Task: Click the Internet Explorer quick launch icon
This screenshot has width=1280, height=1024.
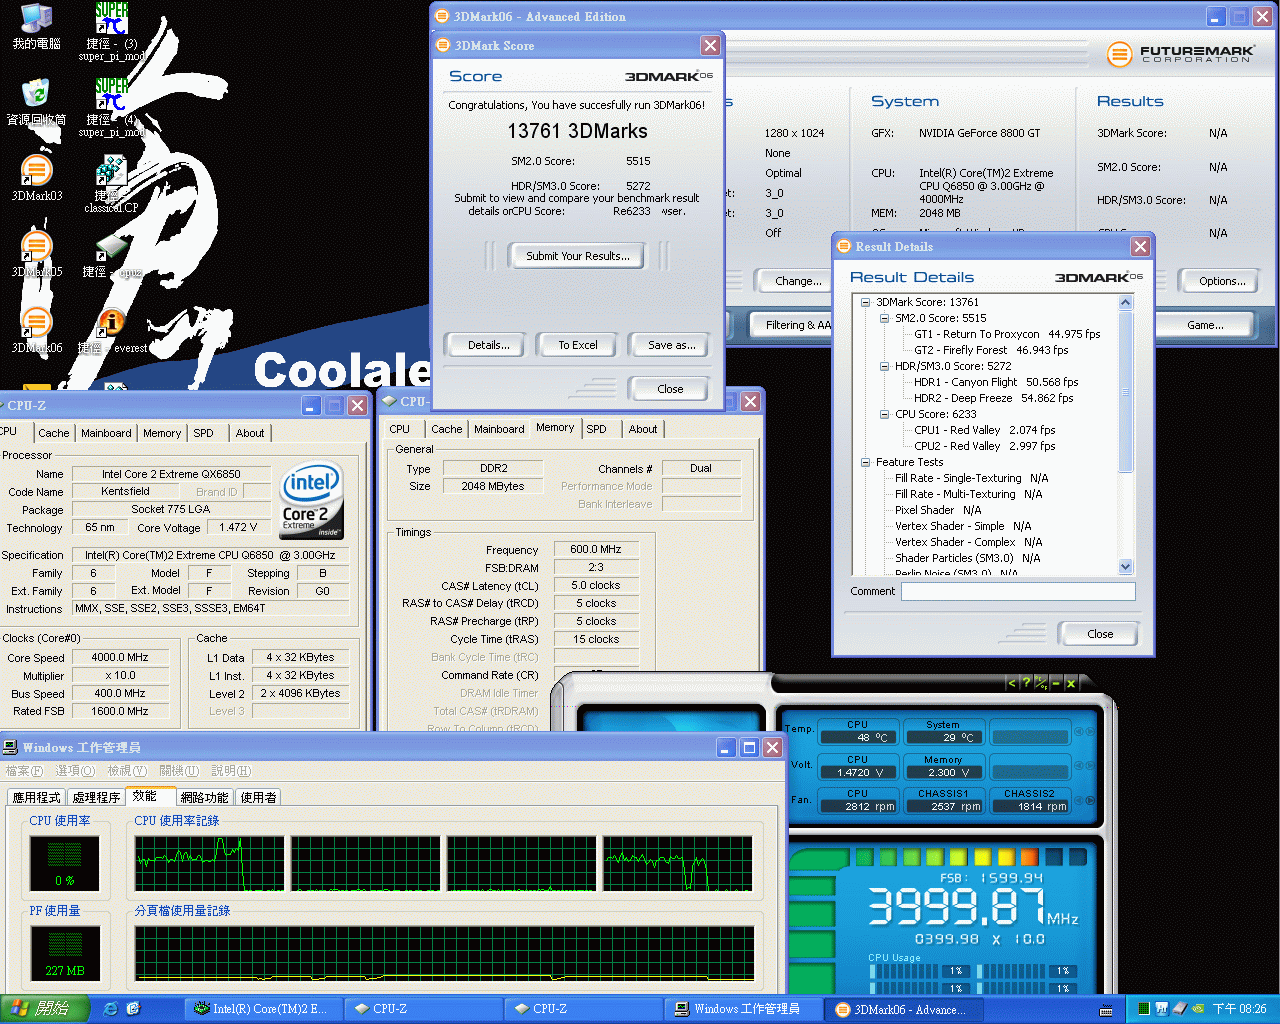Action: coord(111,1009)
